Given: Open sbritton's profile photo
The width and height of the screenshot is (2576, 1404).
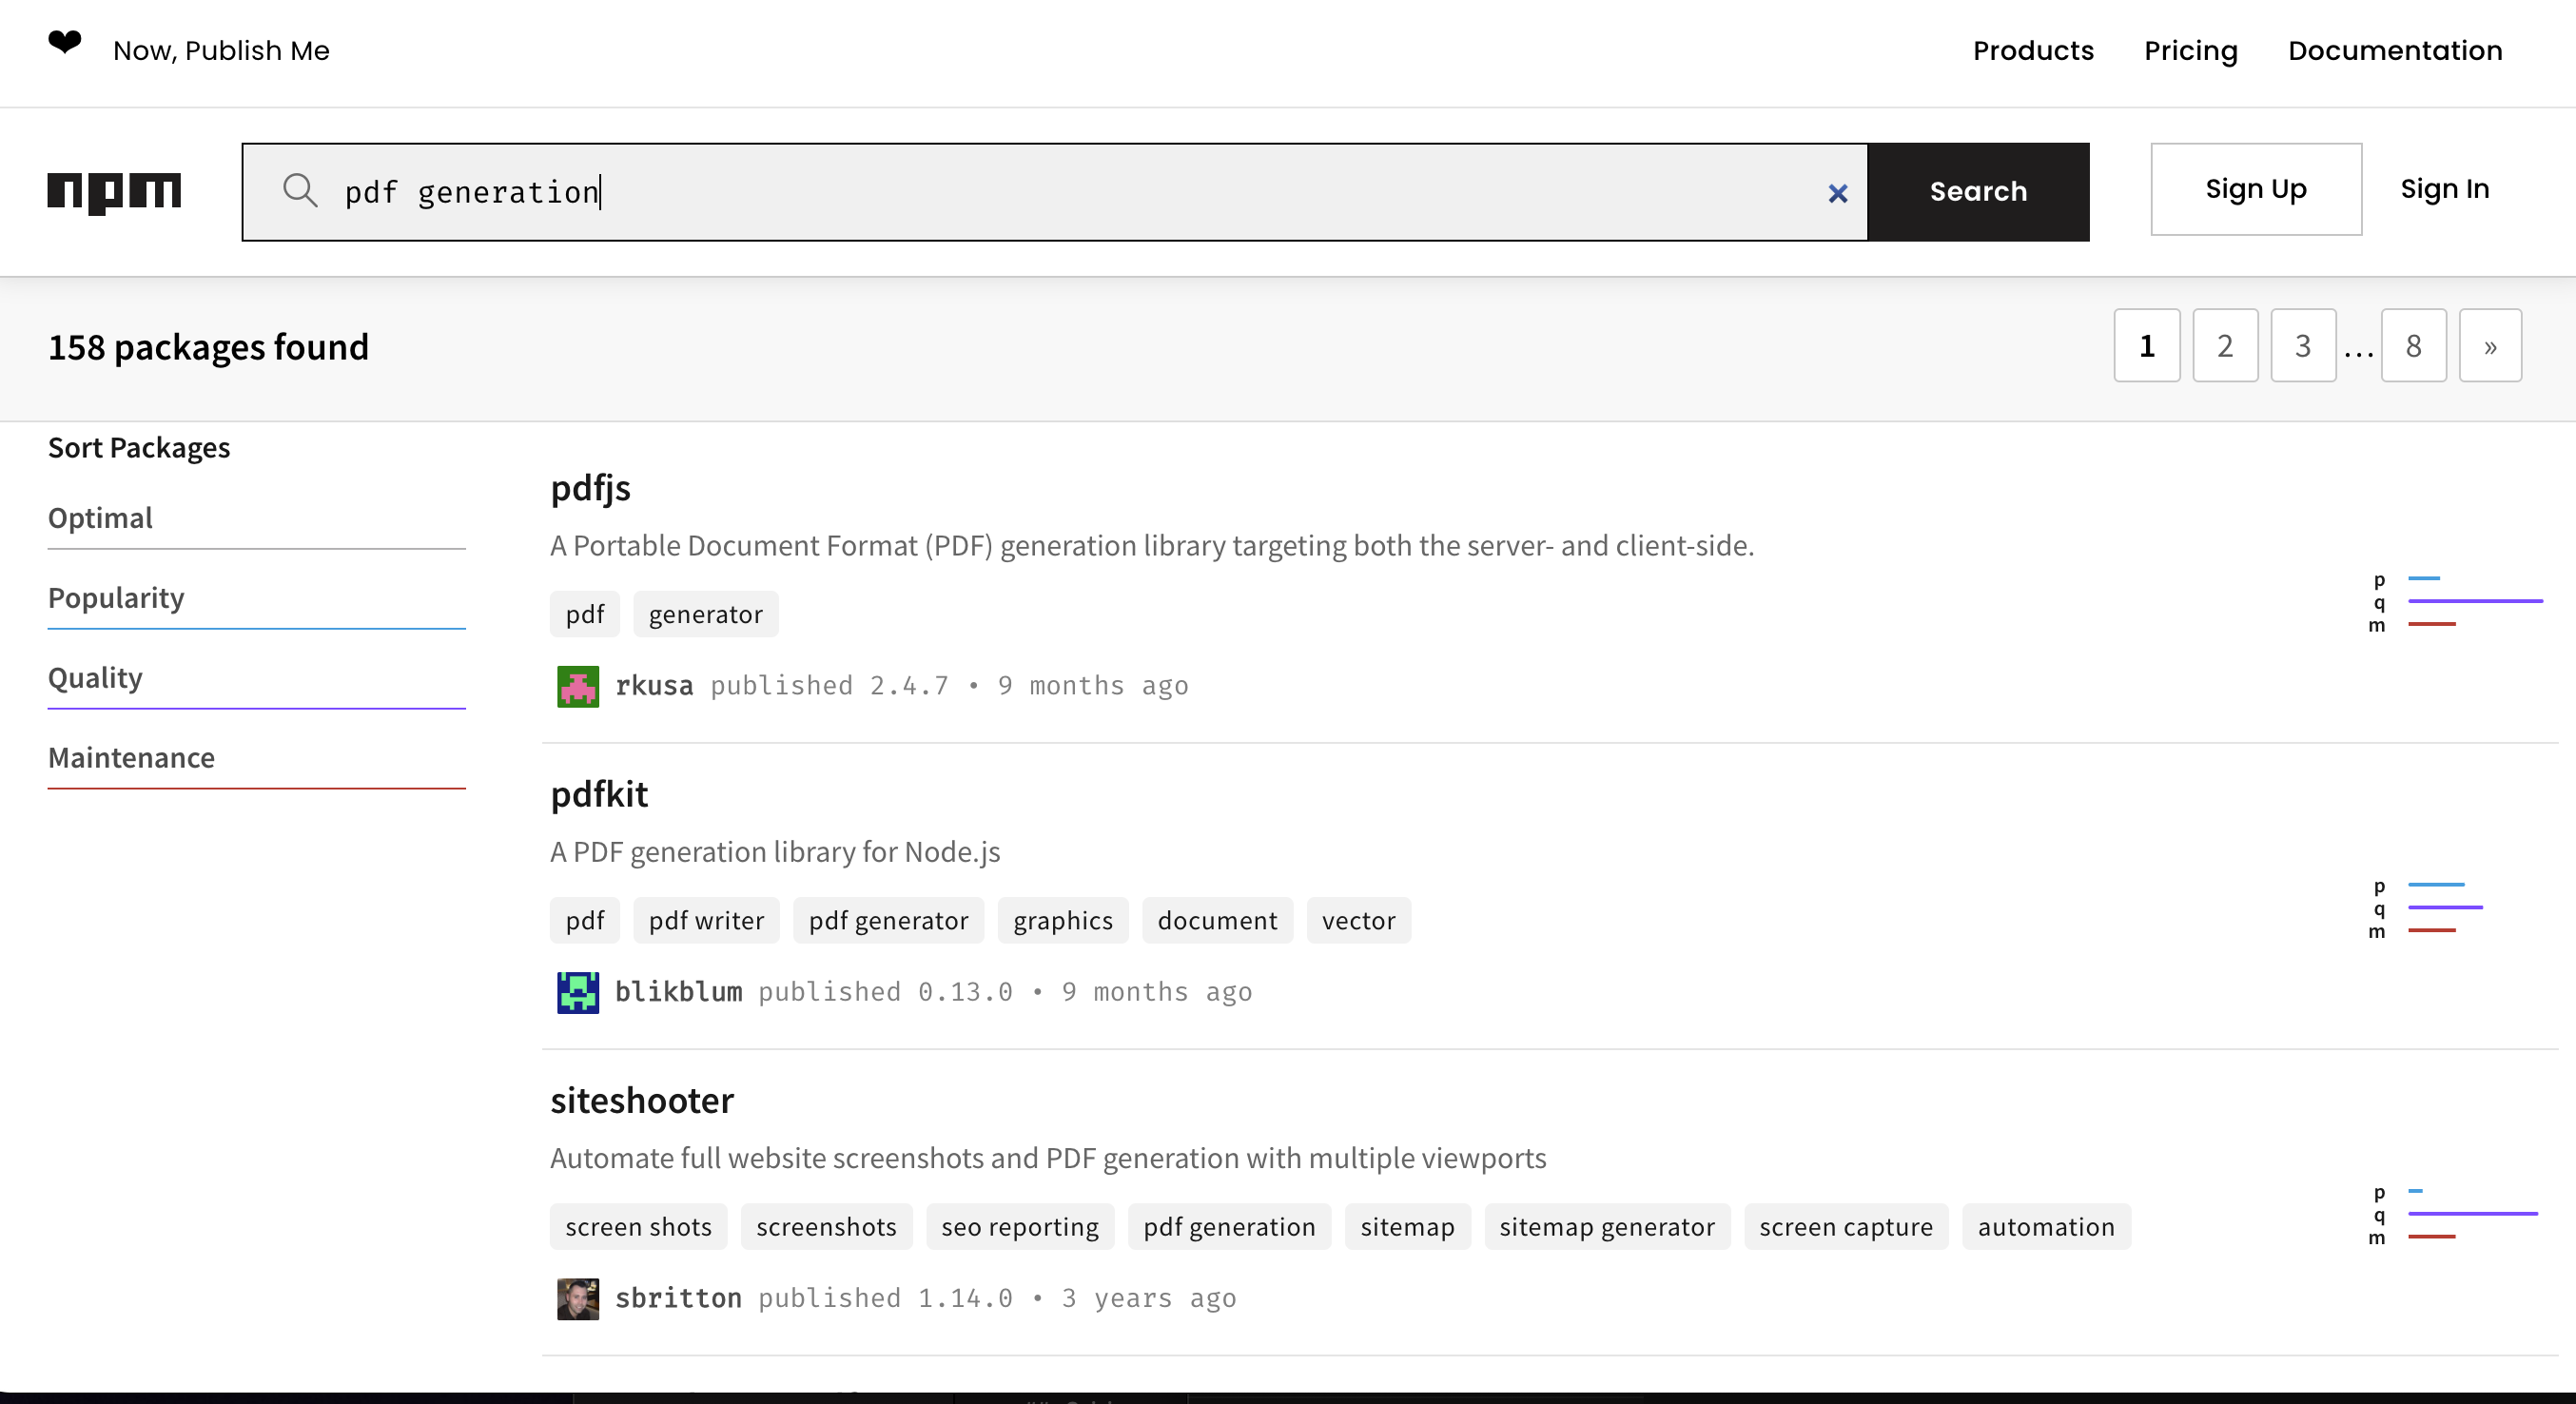Looking at the screenshot, I should coord(578,1298).
